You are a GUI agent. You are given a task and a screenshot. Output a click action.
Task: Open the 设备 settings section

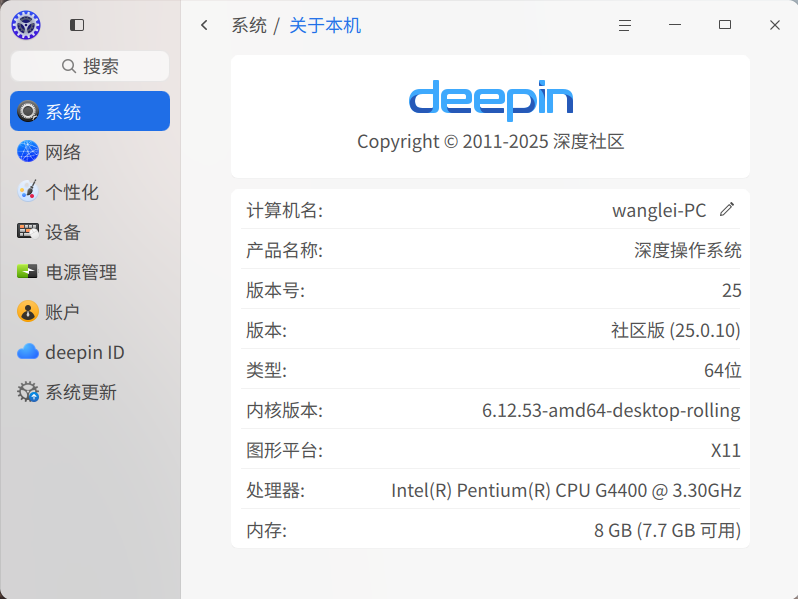[90, 232]
